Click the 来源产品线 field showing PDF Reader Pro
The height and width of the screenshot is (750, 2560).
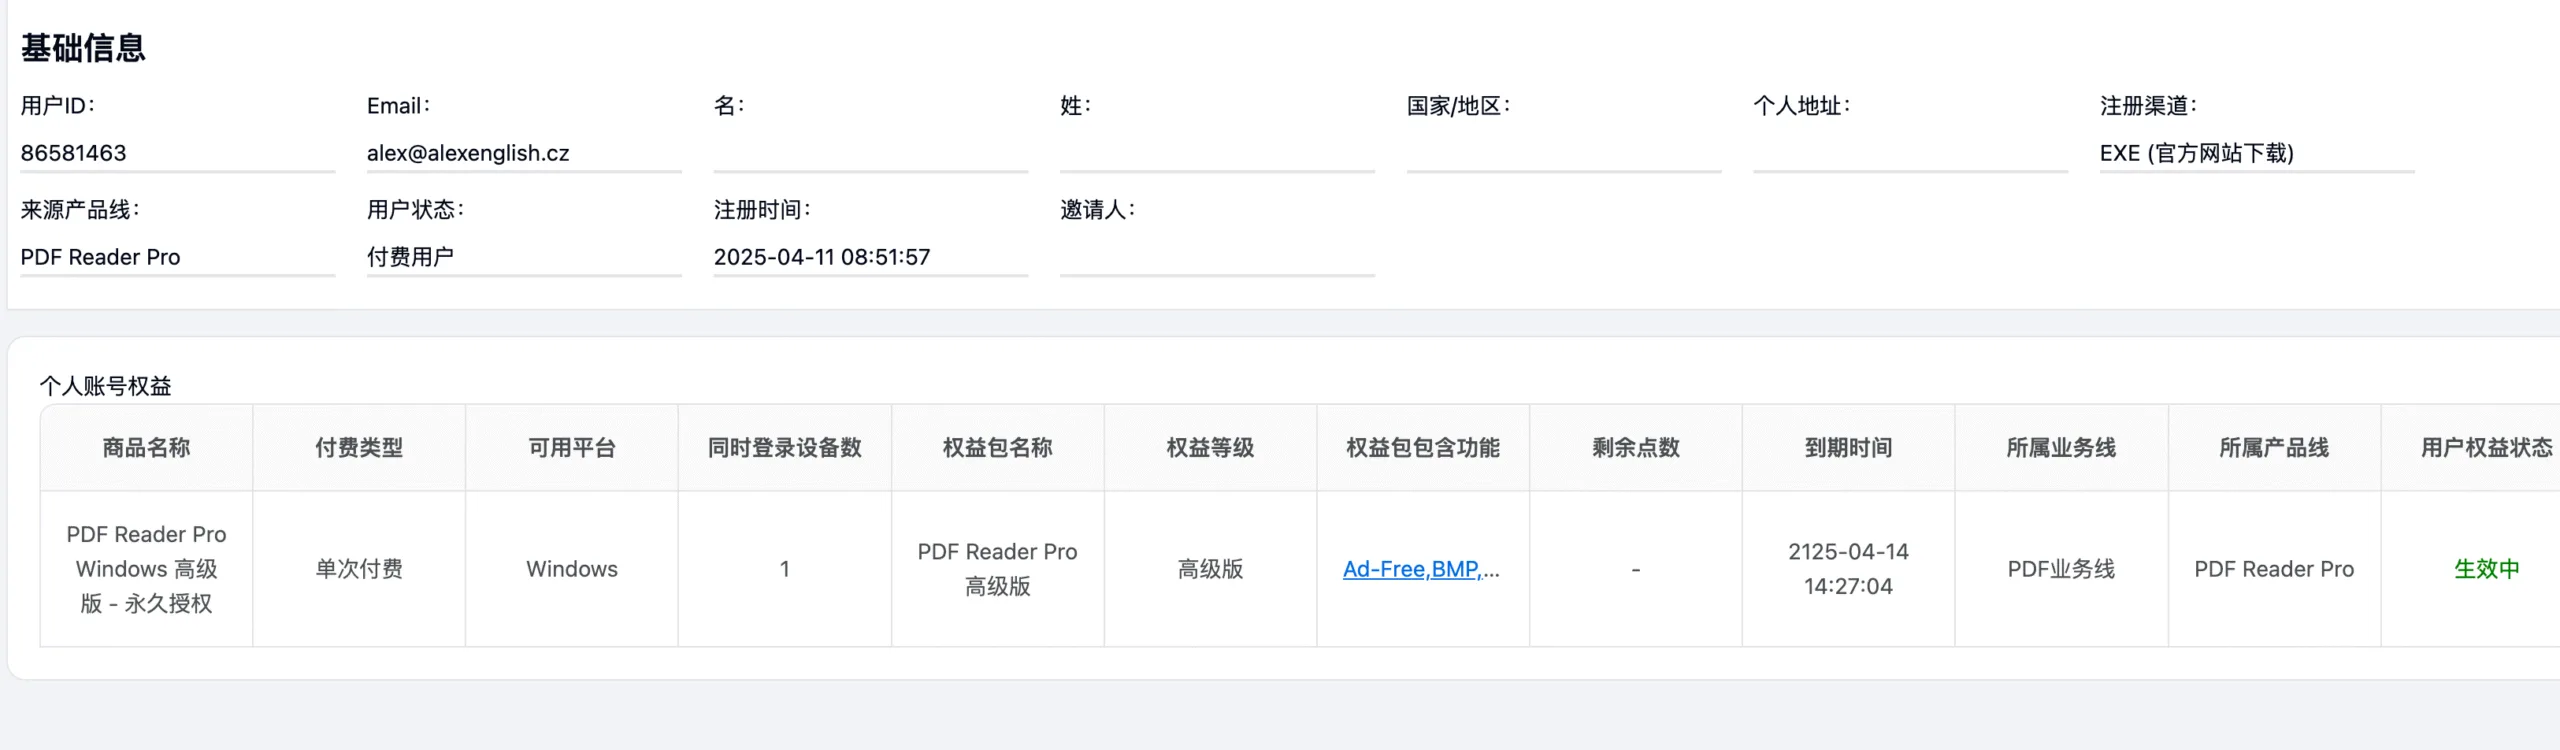[177, 257]
